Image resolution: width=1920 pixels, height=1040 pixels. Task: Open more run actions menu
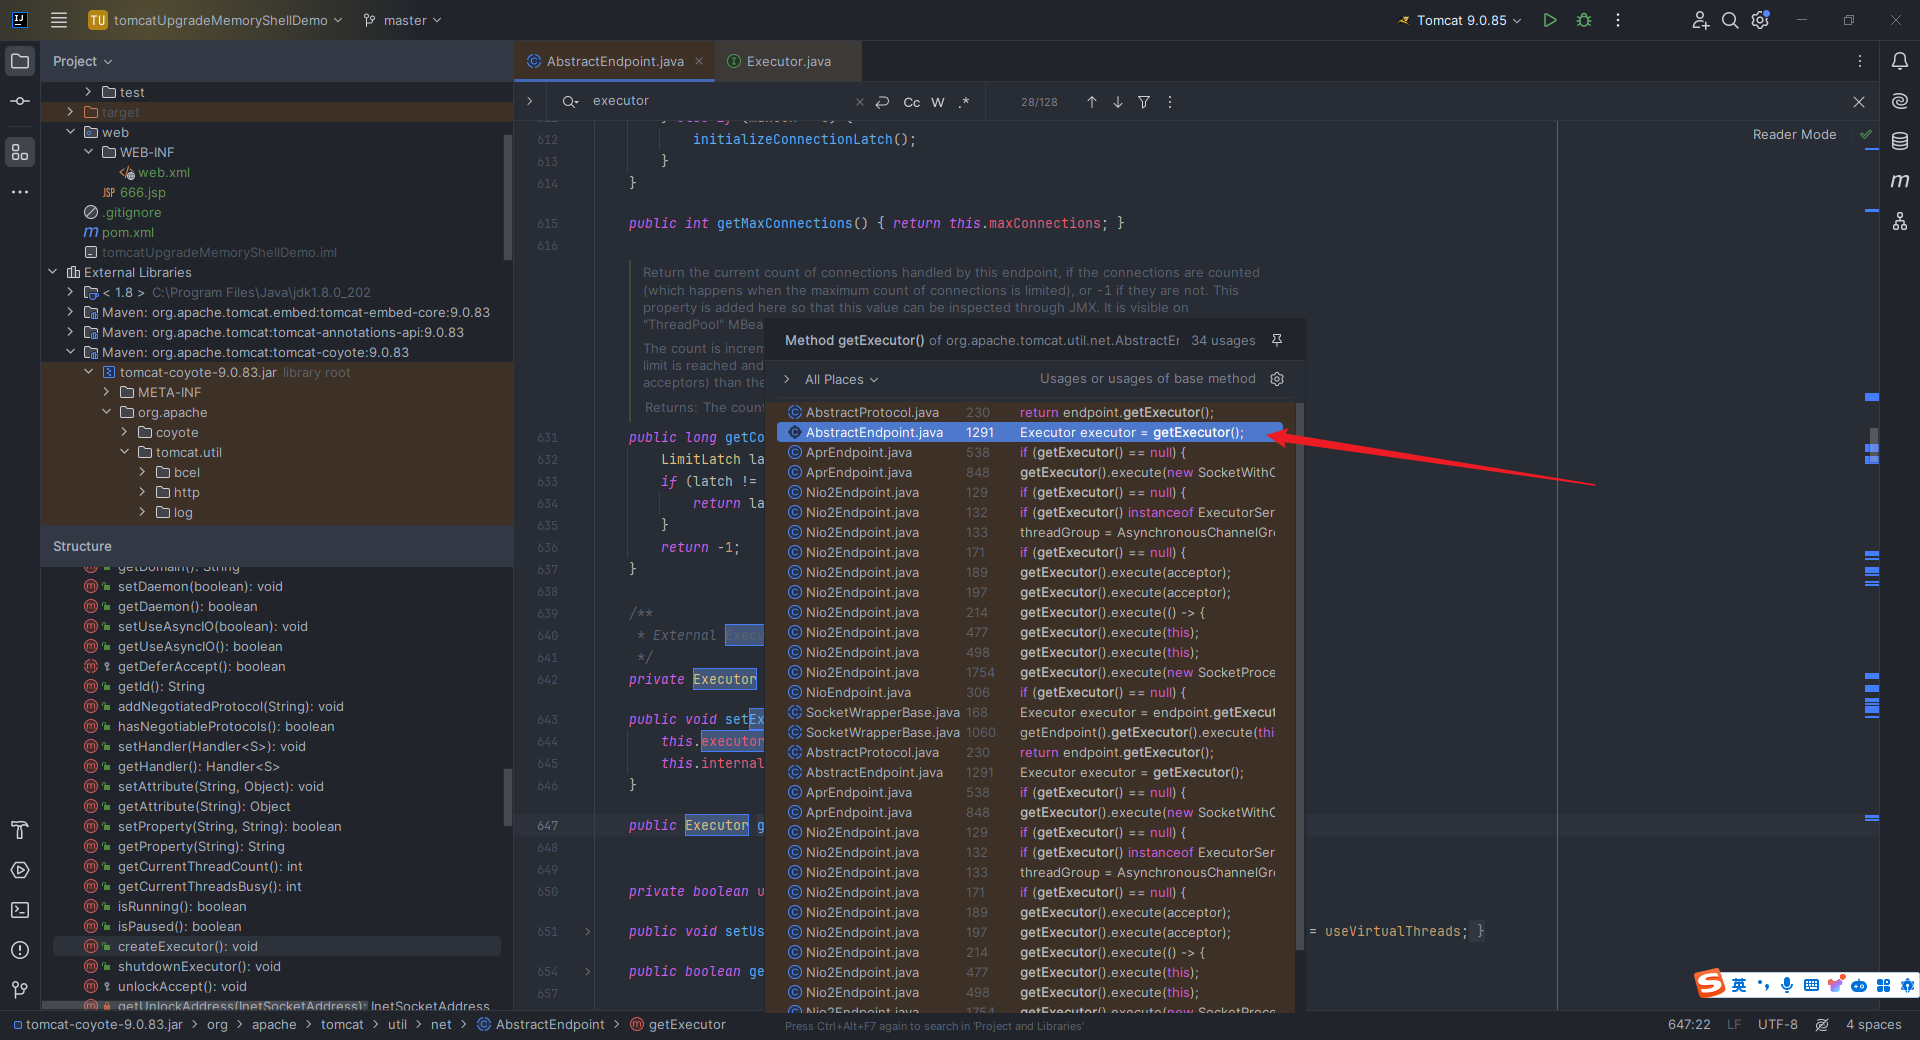[x=1618, y=20]
